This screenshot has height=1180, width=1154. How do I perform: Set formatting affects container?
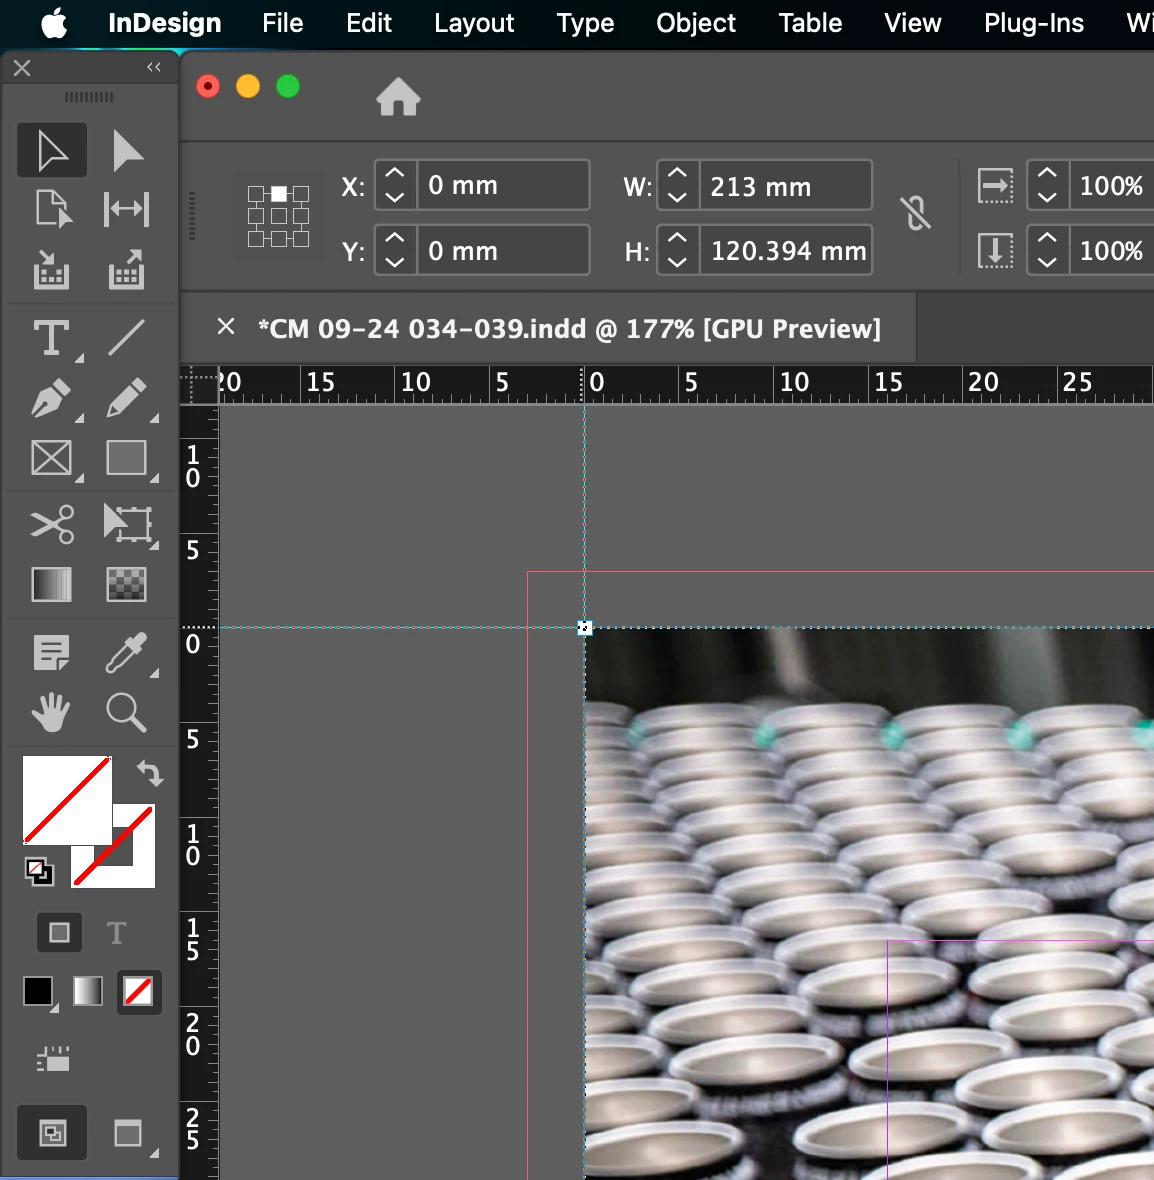pyautogui.click(x=59, y=933)
